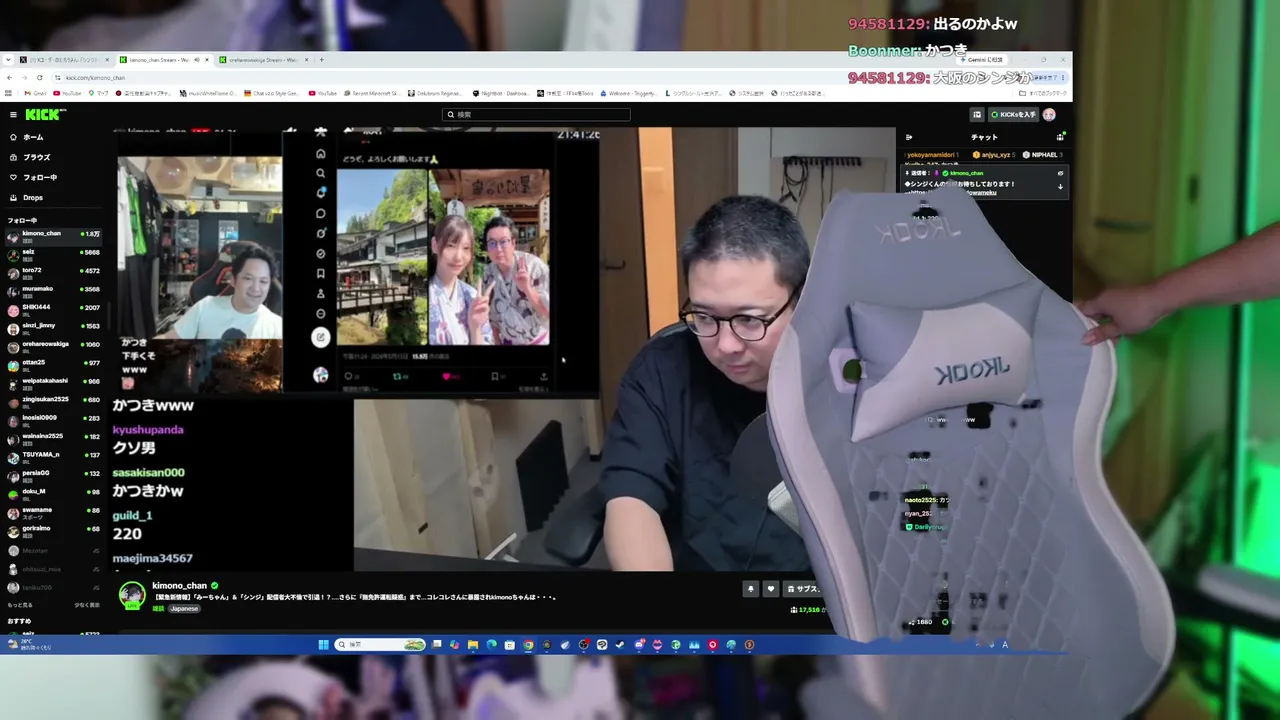Open the icon left of KICKsを入手
Screen dimensions: 1280x720
(977, 115)
